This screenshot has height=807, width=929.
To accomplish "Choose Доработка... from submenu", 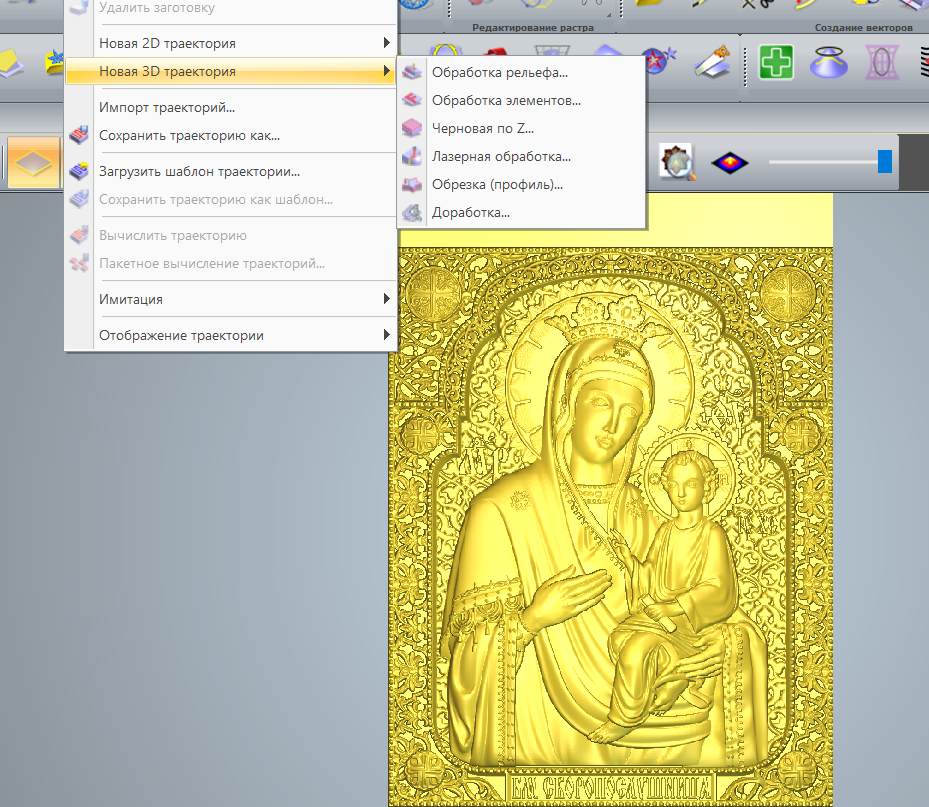I will (x=521, y=212).
